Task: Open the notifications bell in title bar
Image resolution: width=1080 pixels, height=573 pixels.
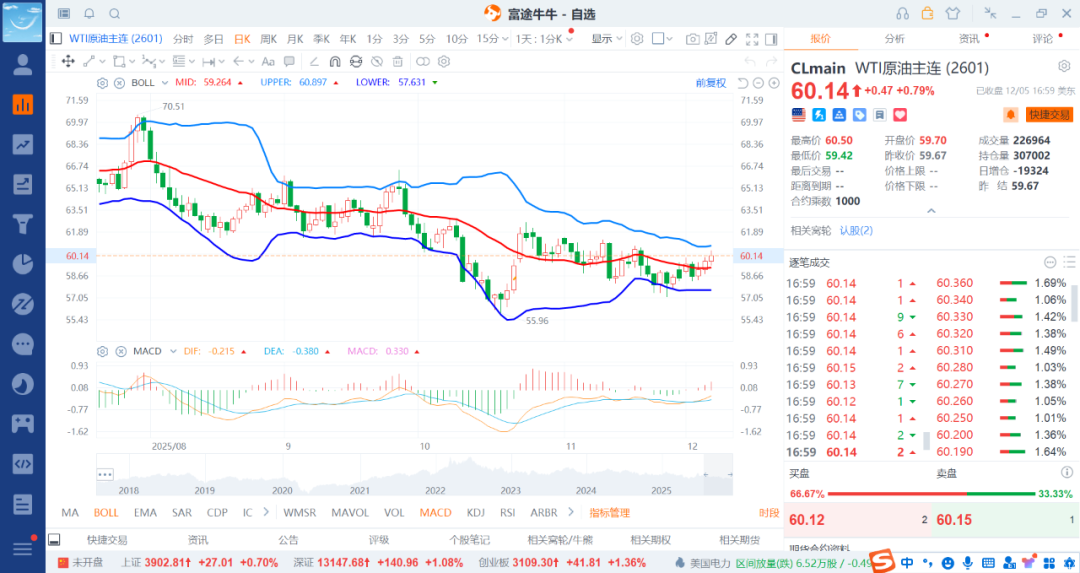Action: 90,14
